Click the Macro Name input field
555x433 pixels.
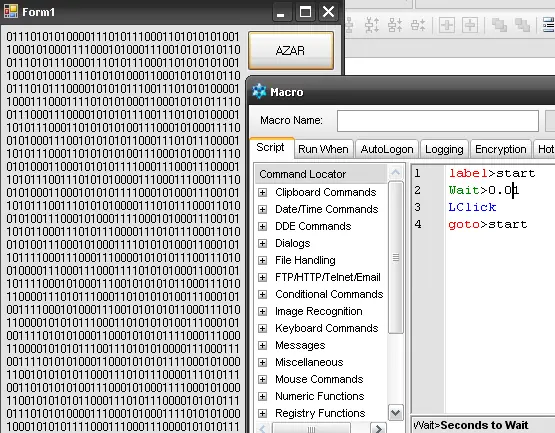click(x=437, y=121)
